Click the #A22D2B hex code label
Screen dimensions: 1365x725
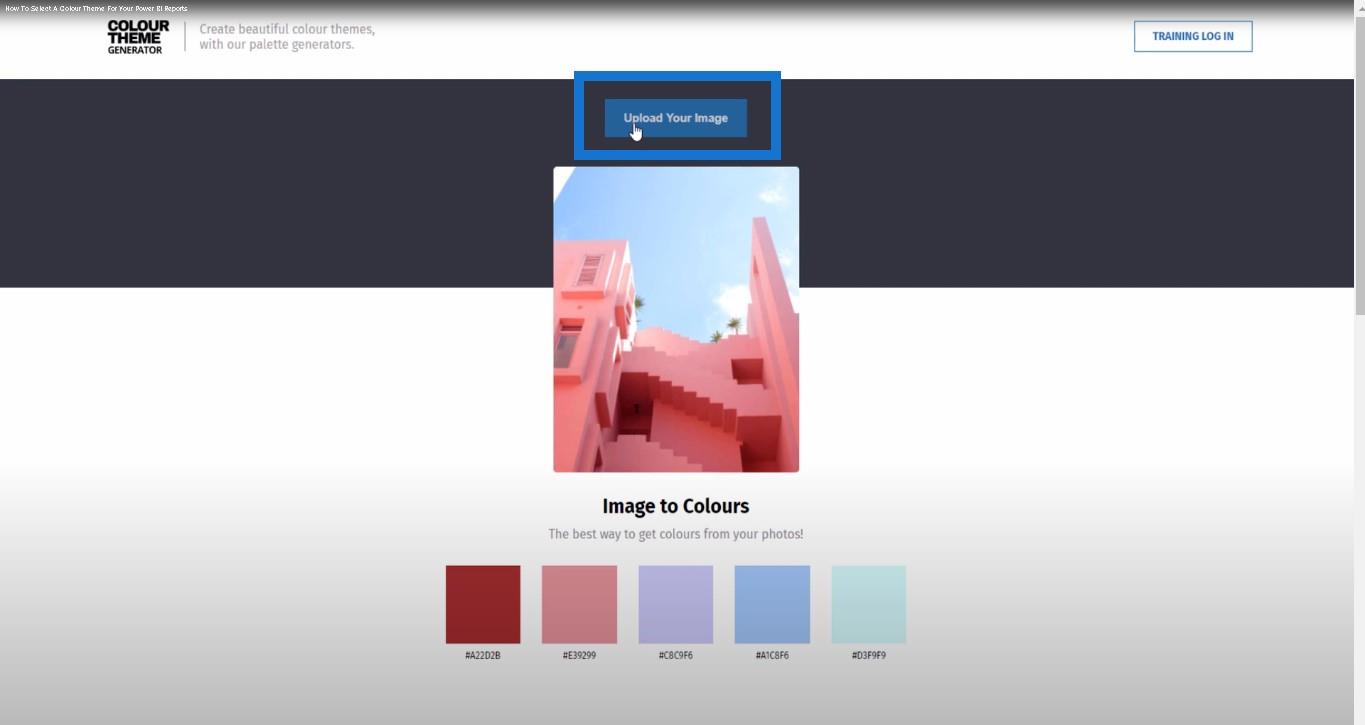483,656
